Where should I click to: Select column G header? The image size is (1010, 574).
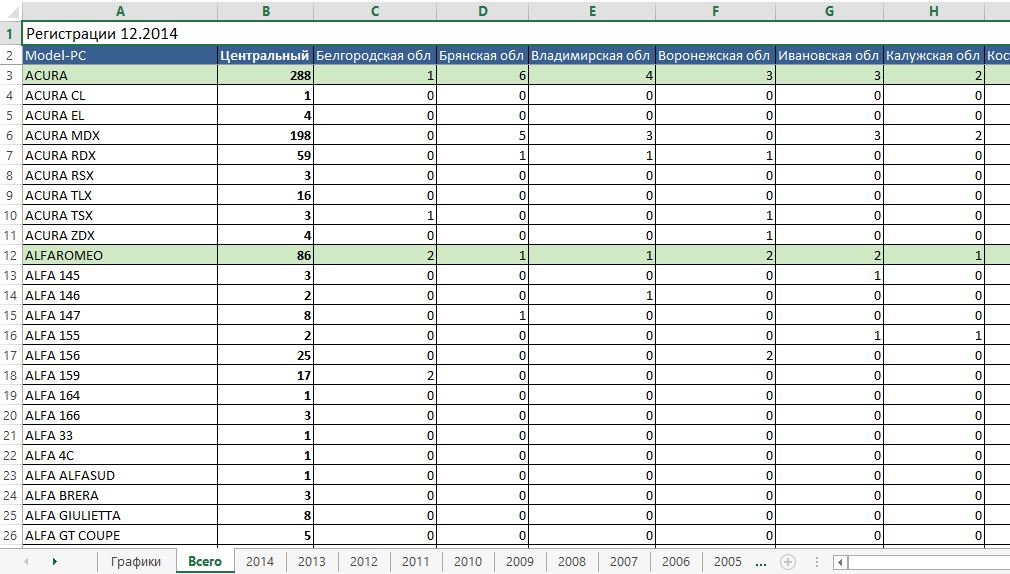829,11
